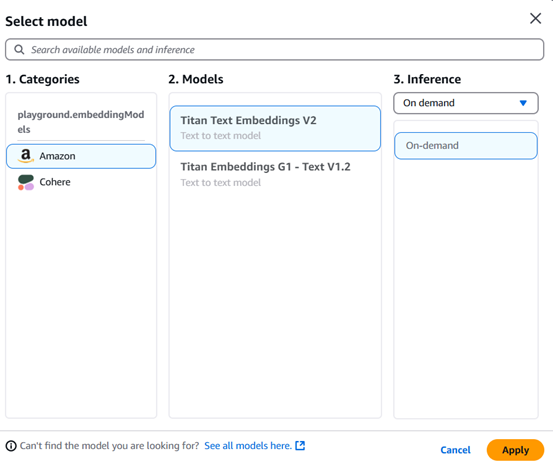Click the info icon beside help text
Image resolution: width=553 pixels, height=462 pixels.
click(x=11, y=446)
